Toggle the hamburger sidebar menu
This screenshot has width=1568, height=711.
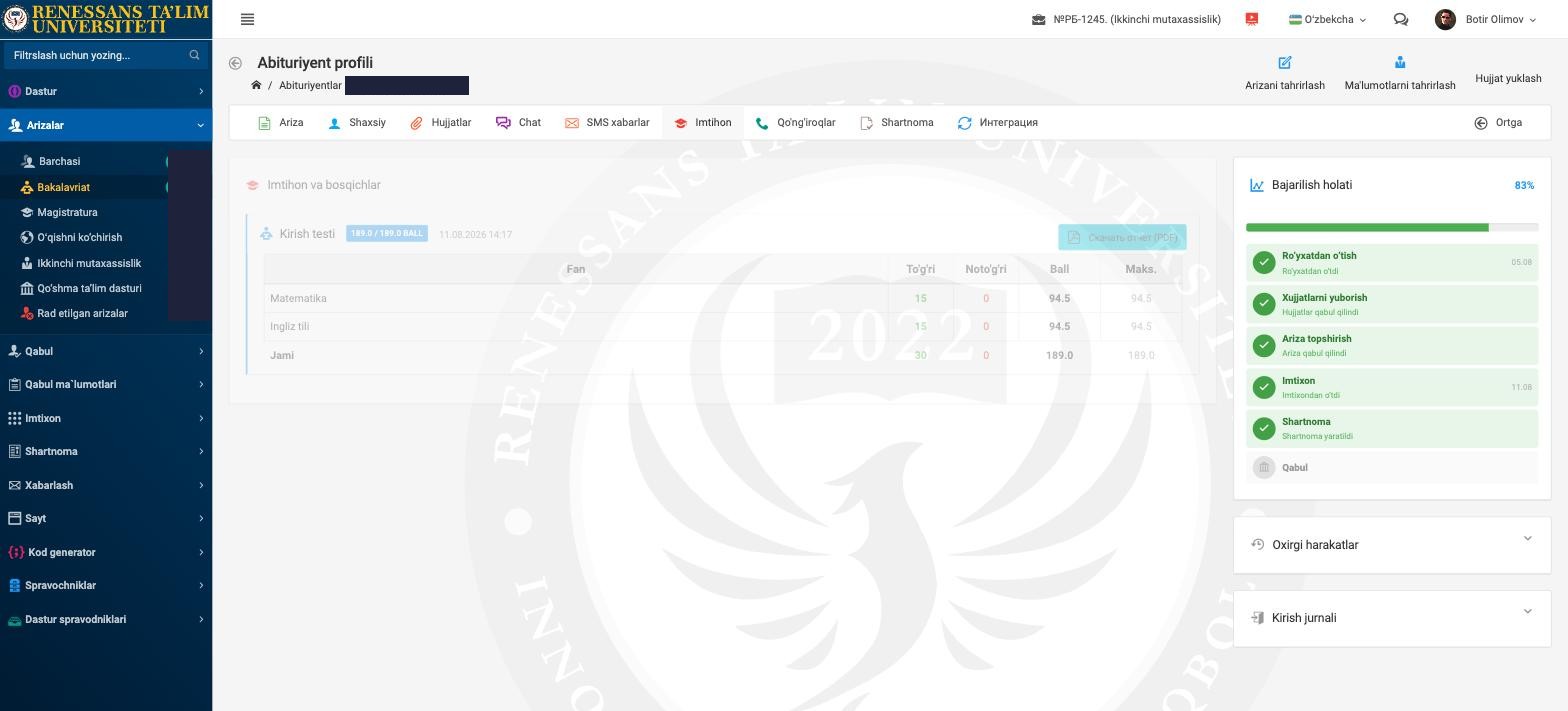click(247, 19)
